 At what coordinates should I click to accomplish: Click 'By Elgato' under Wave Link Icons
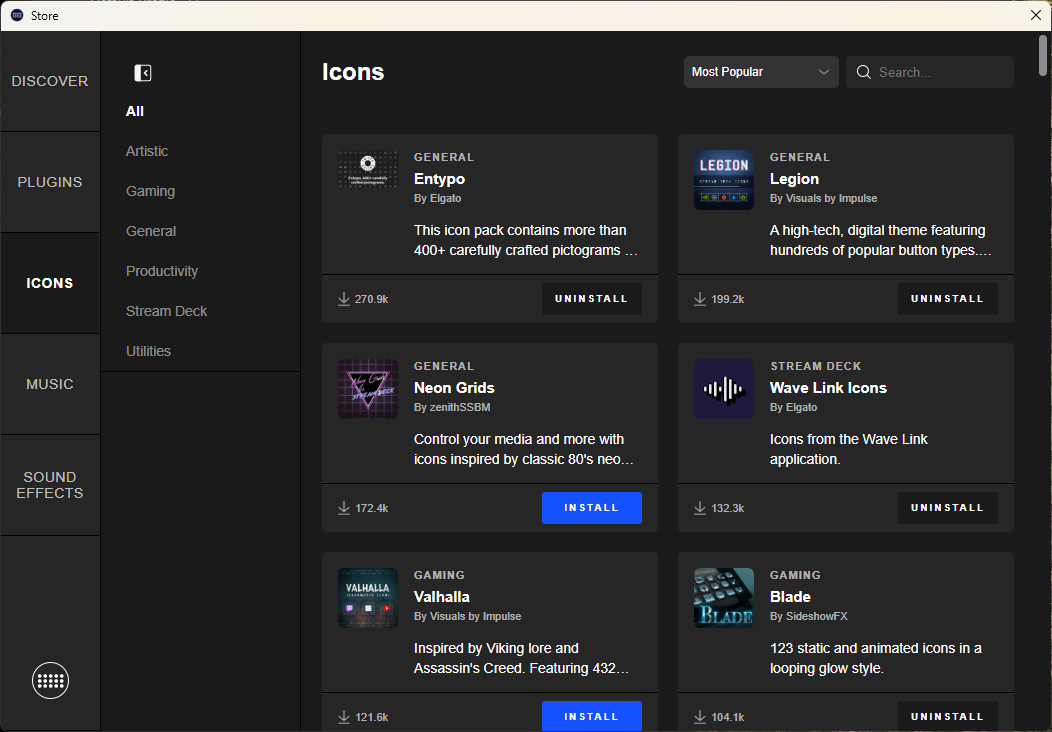click(x=793, y=407)
